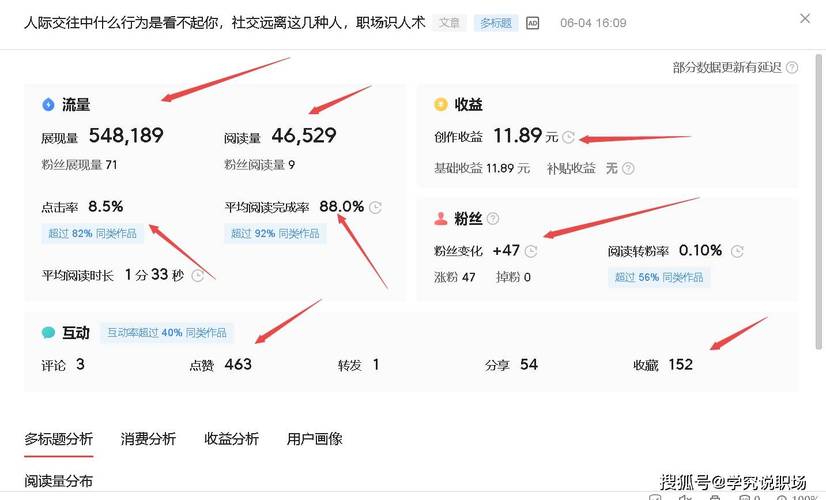Open help icon next to 部分数据更新有延迟

(x=792, y=67)
